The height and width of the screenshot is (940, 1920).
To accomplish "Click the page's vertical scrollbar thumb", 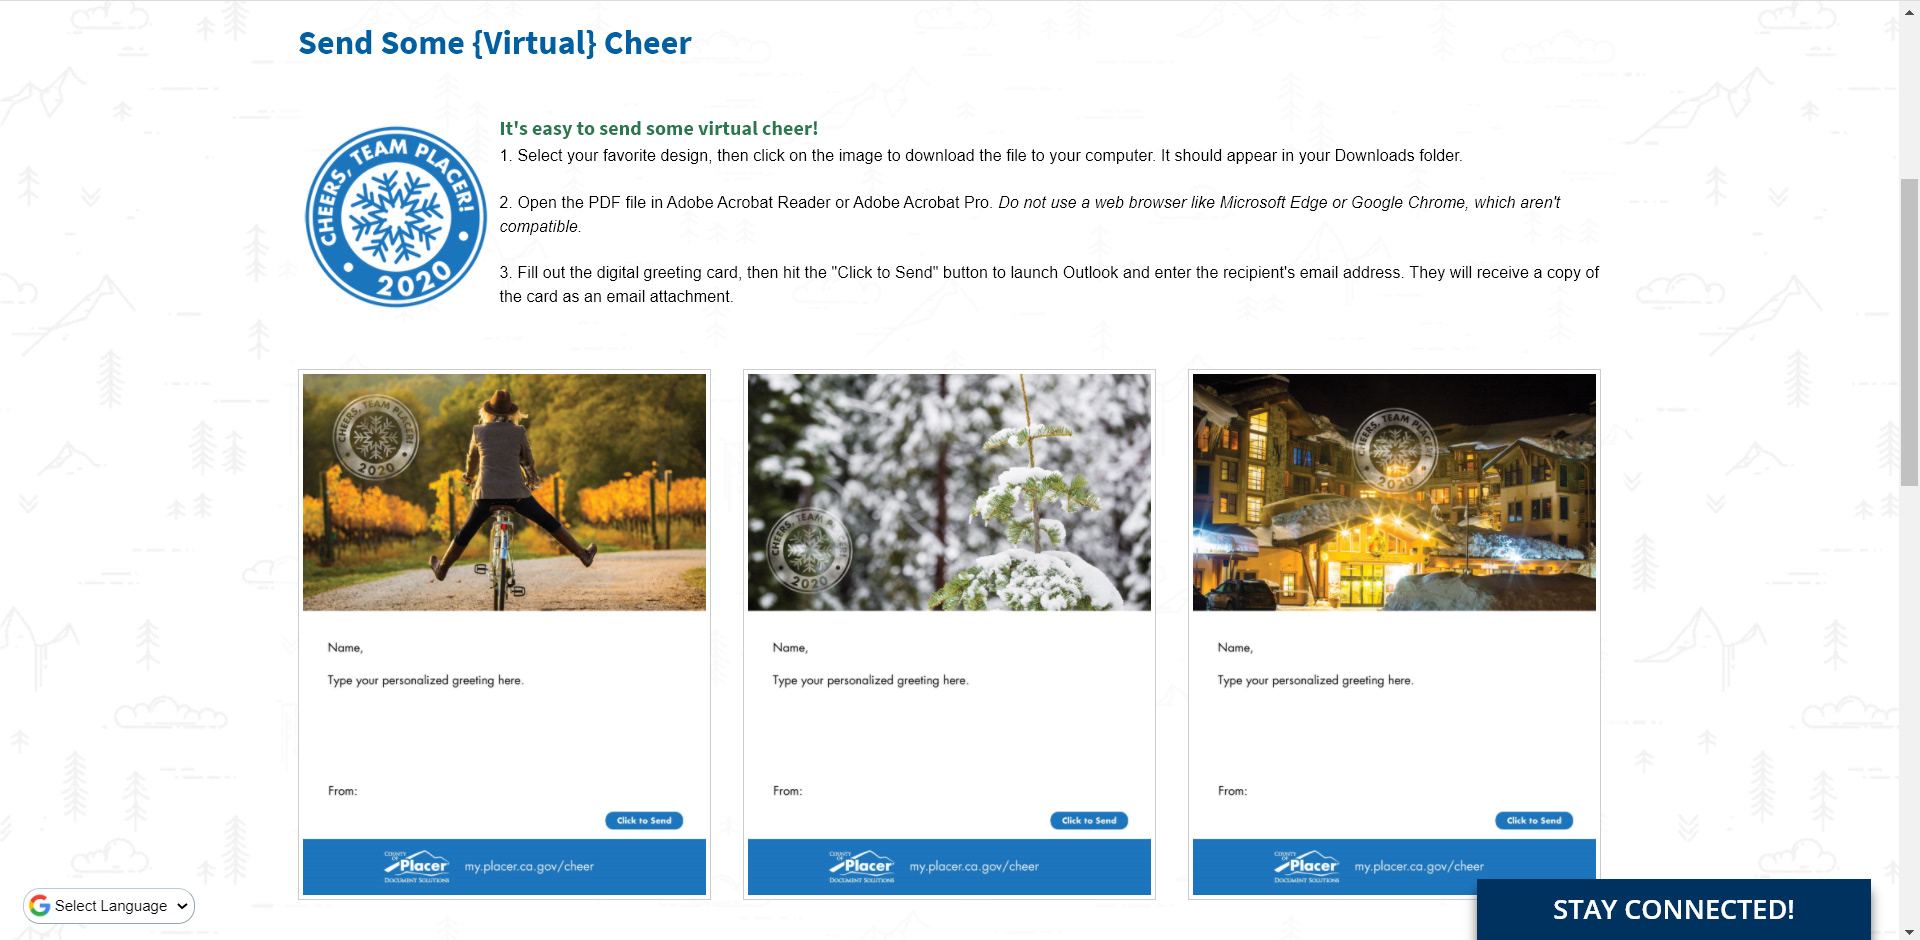I will [1909, 332].
